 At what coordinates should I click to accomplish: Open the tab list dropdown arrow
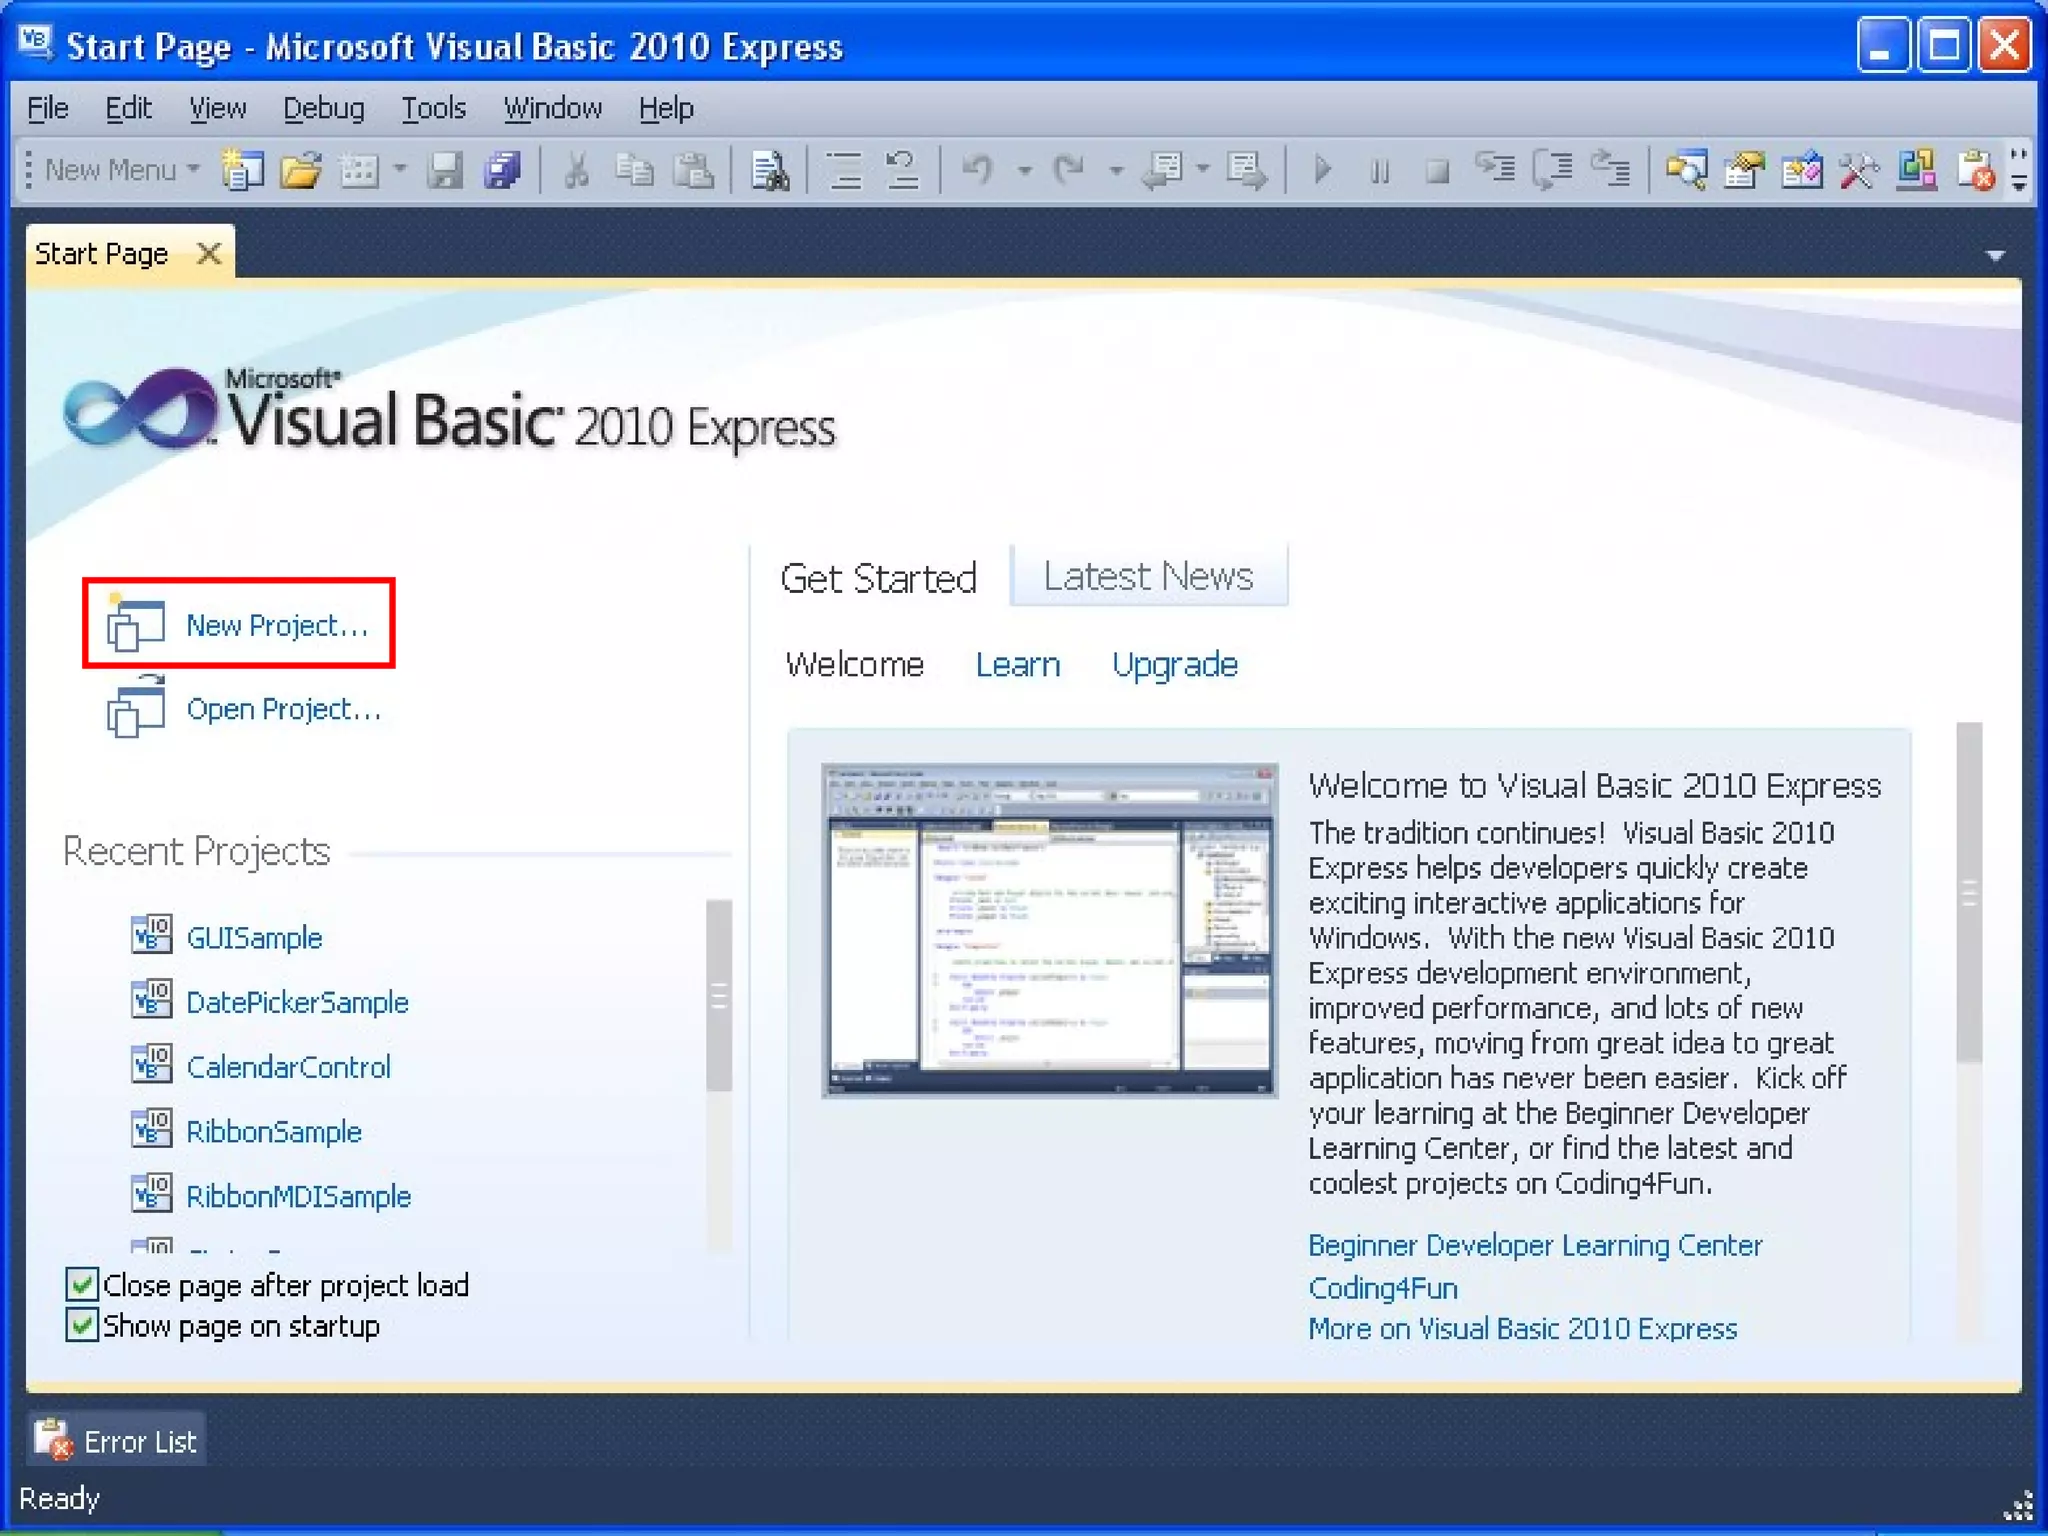tap(1995, 256)
